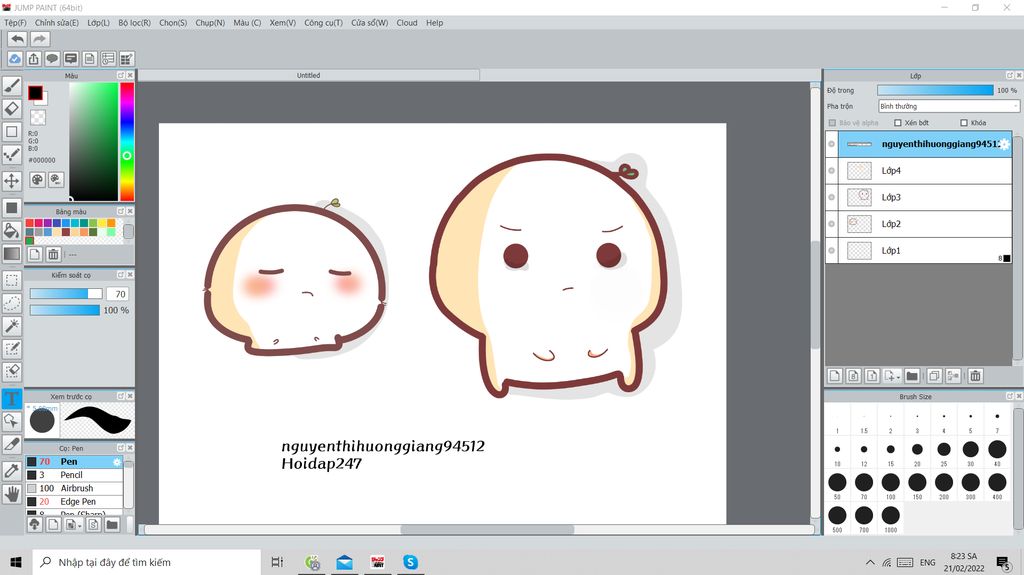
Task: Select the Eraser tool
Action: (x=12, y=108)
